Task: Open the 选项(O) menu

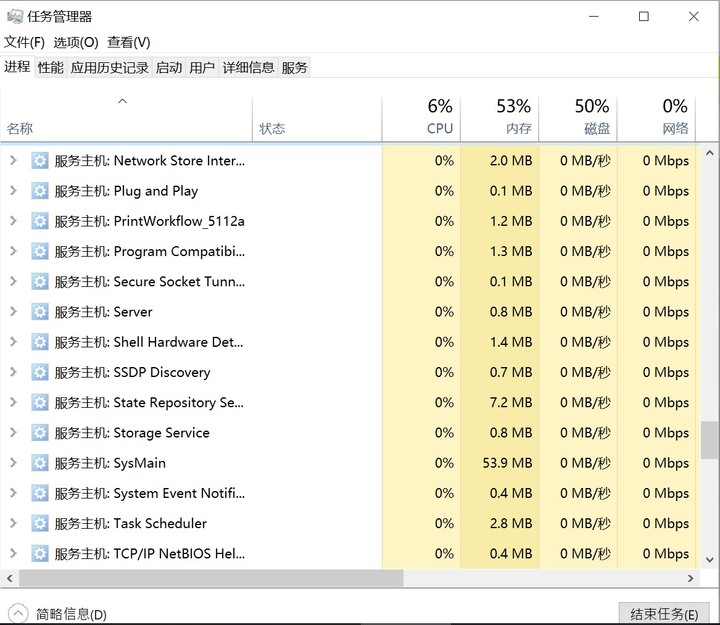Action: 76,43
